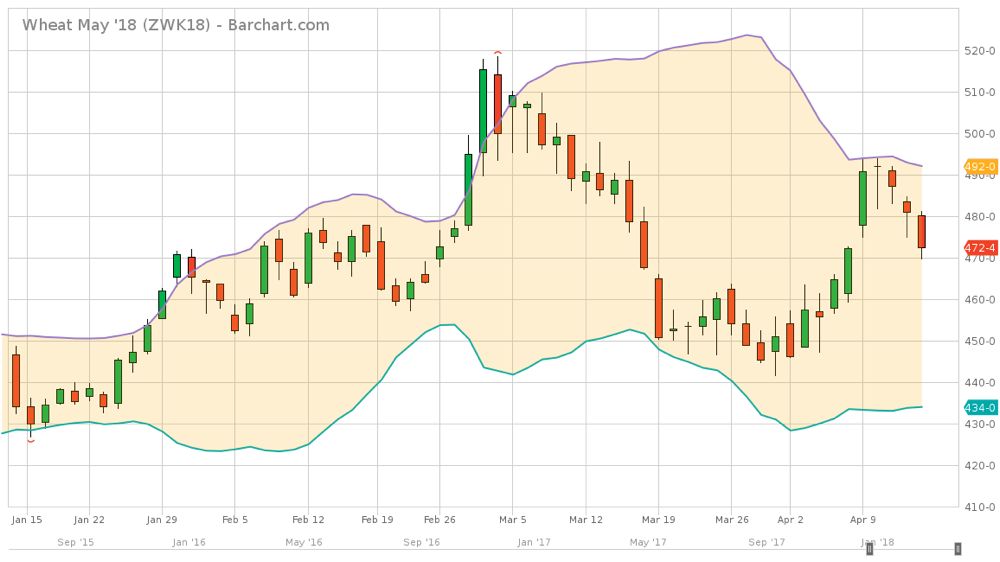Viewport: 1000px width, 562px height.
Task: Click the tall green candle at Apr 9
Action: [x=863, y=198]
